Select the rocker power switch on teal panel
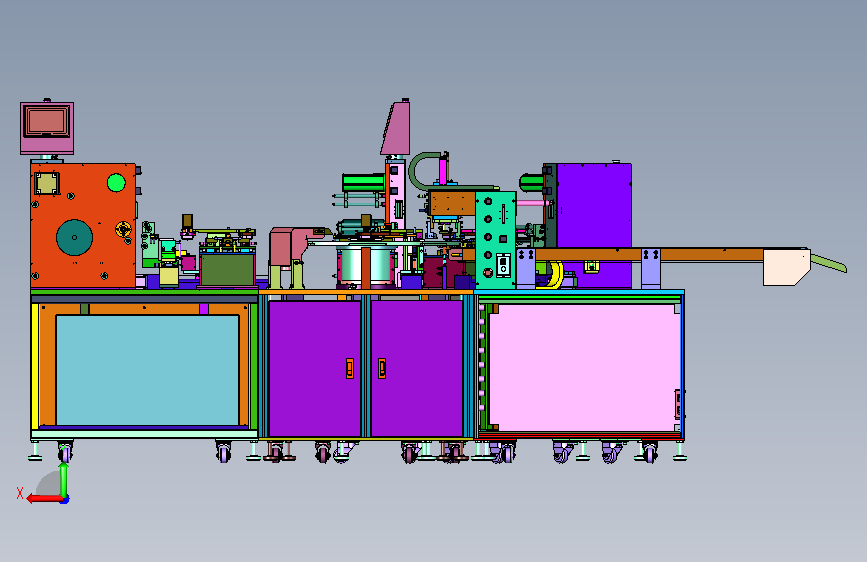Viewport: 867px width, 562px height. pyautogui.click(x=503, y=265)
